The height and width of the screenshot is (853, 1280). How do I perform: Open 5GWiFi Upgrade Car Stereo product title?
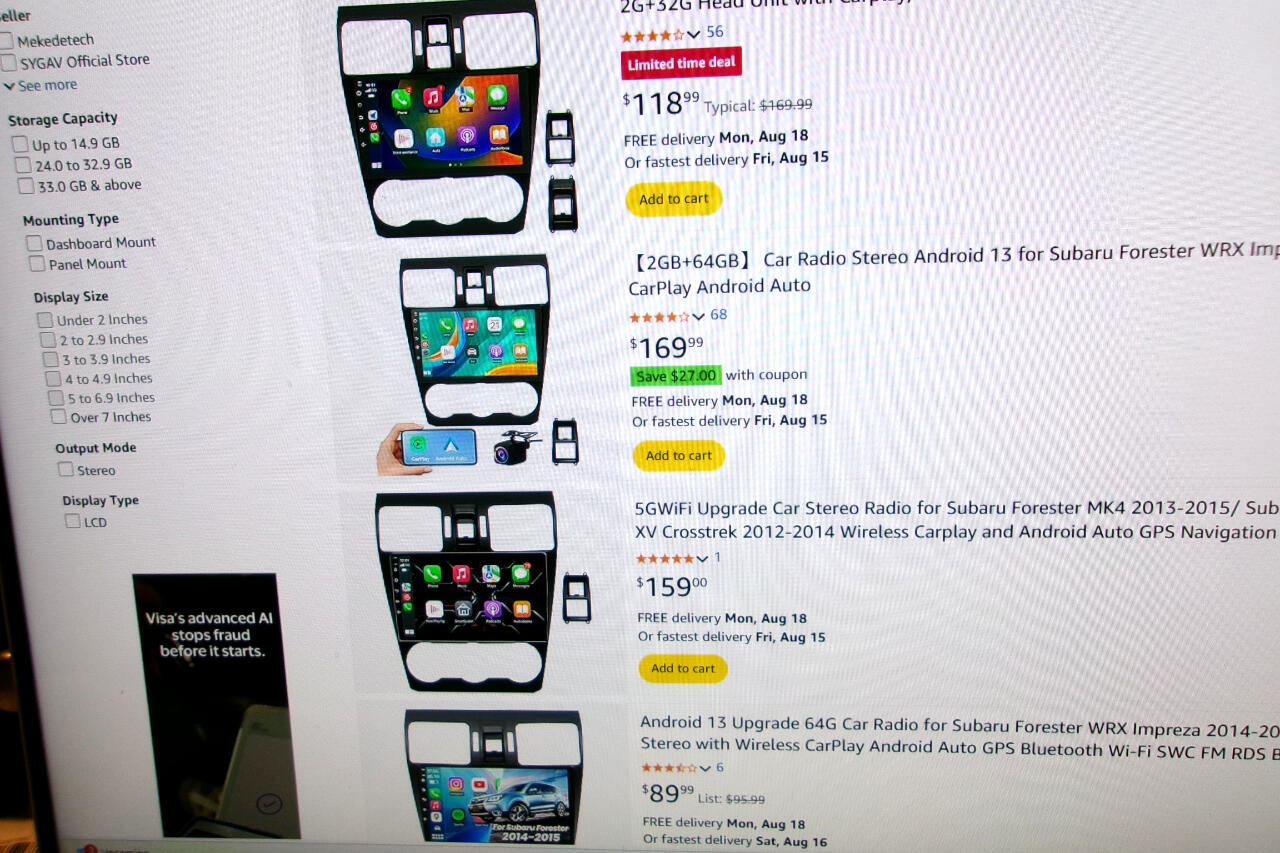coord(957,520)
